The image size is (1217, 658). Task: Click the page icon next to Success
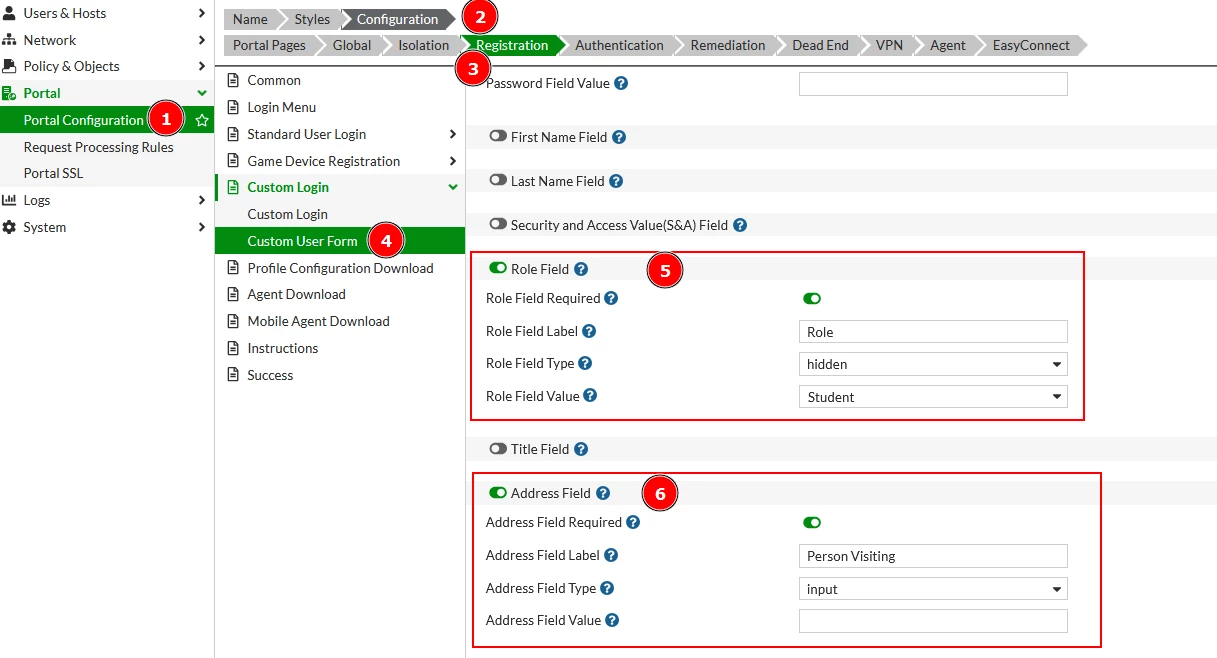pos(234,375)
